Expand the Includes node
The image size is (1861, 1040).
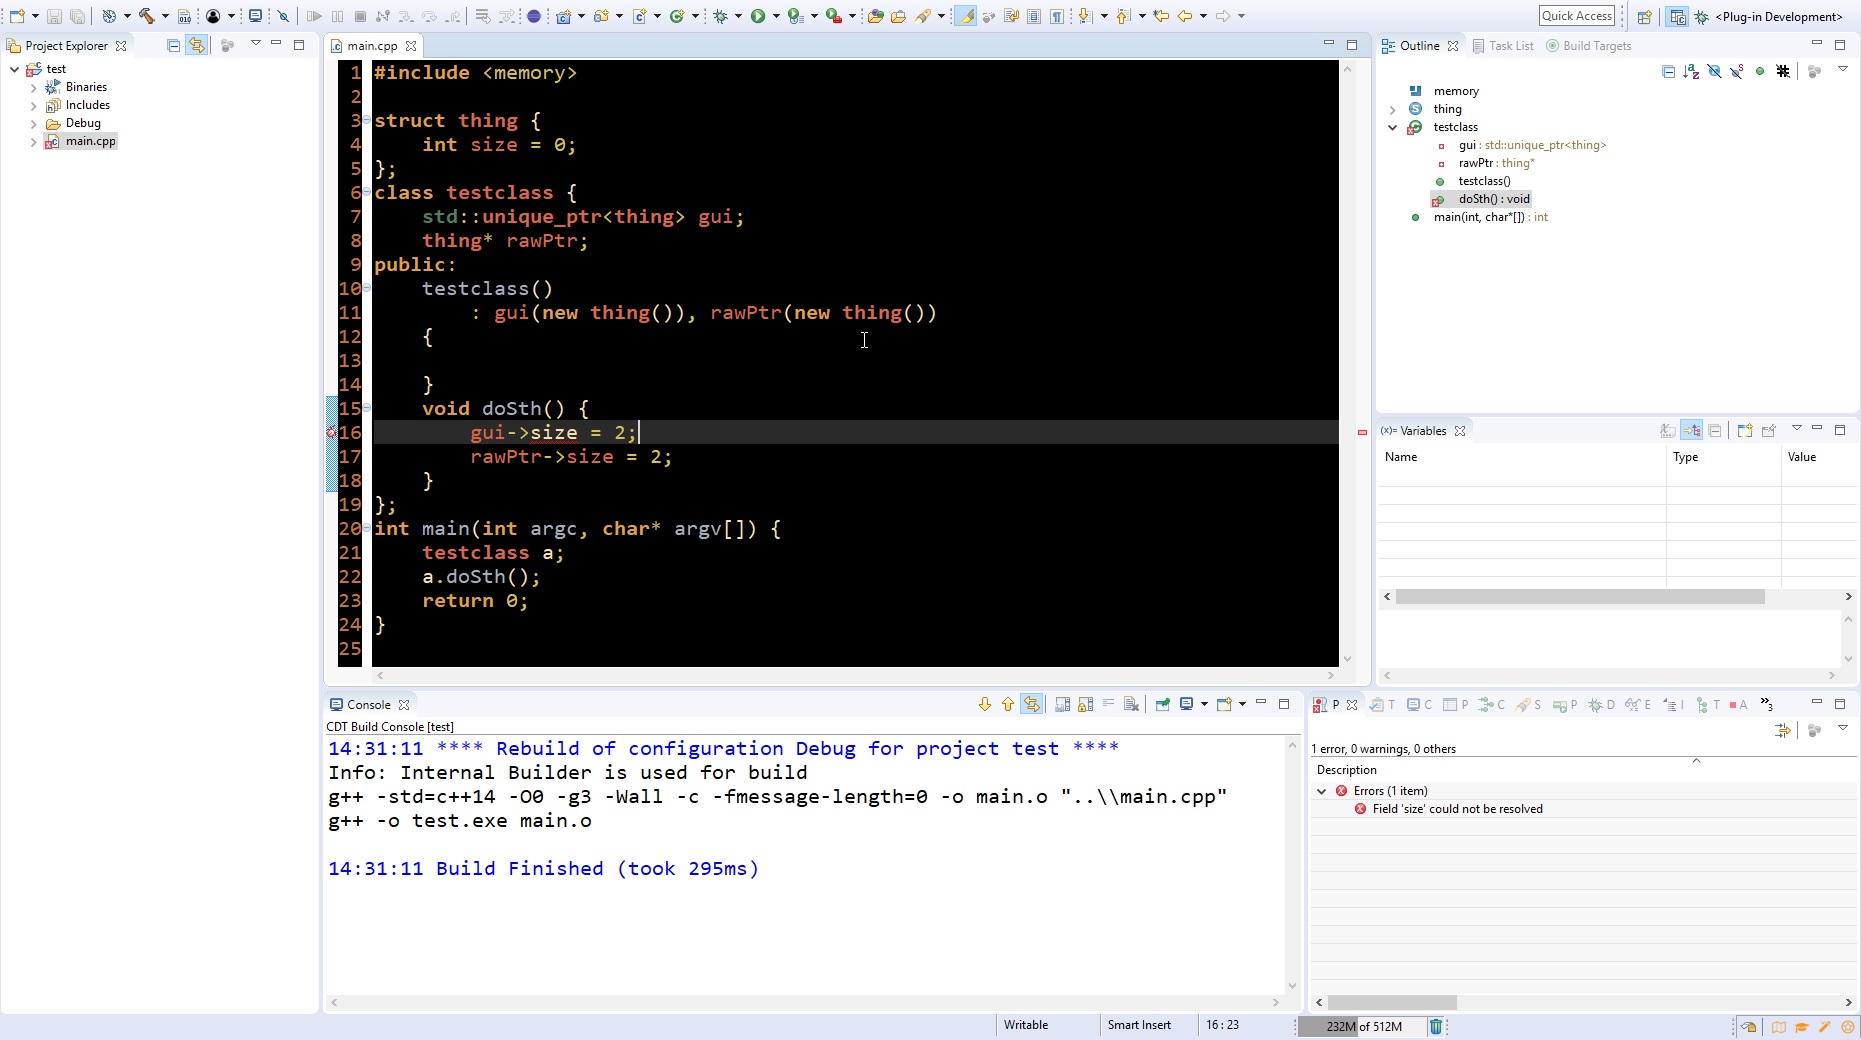point(33,105)
